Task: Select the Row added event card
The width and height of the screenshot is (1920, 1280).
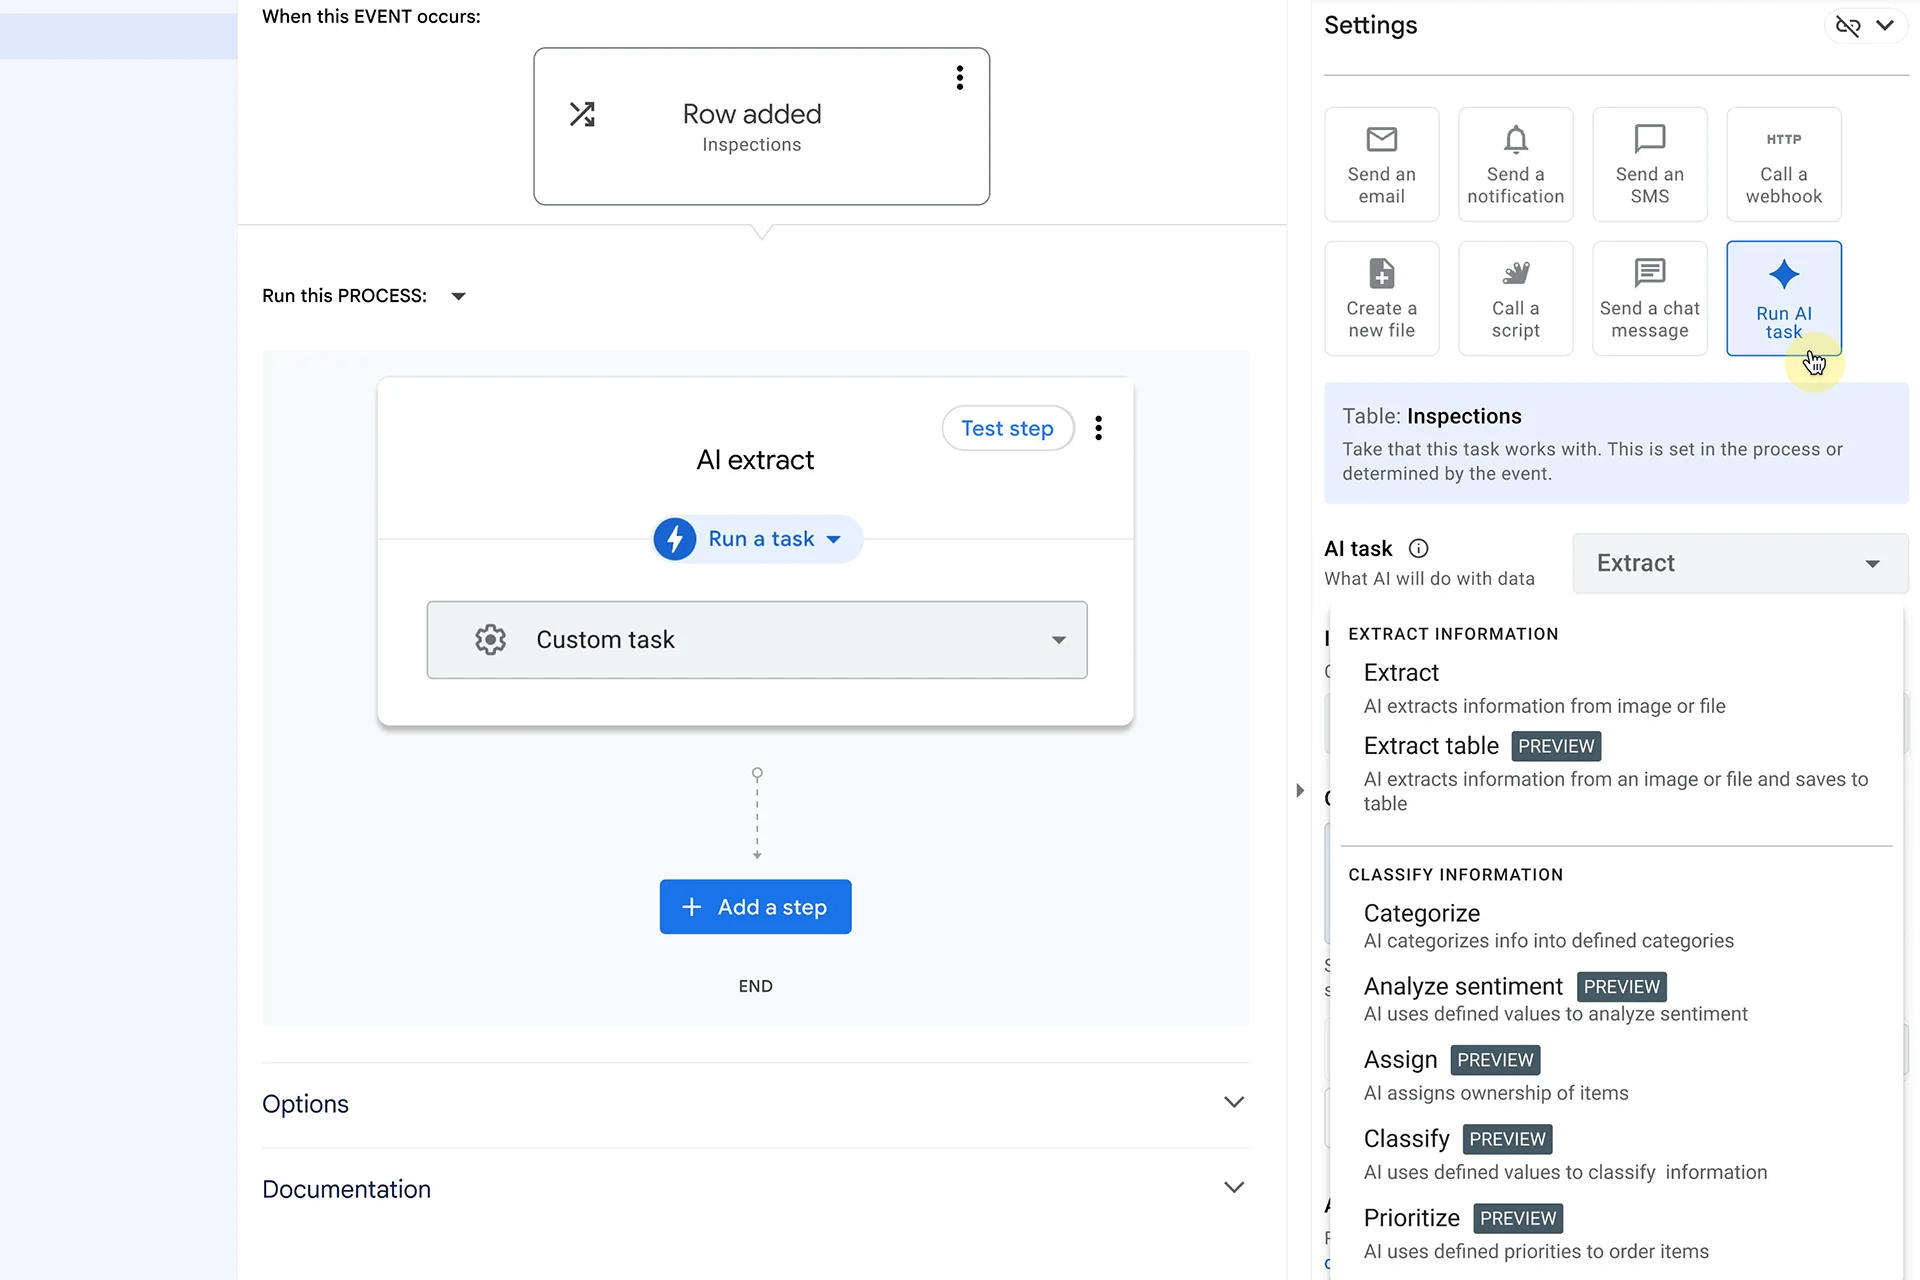Action: 761,127
